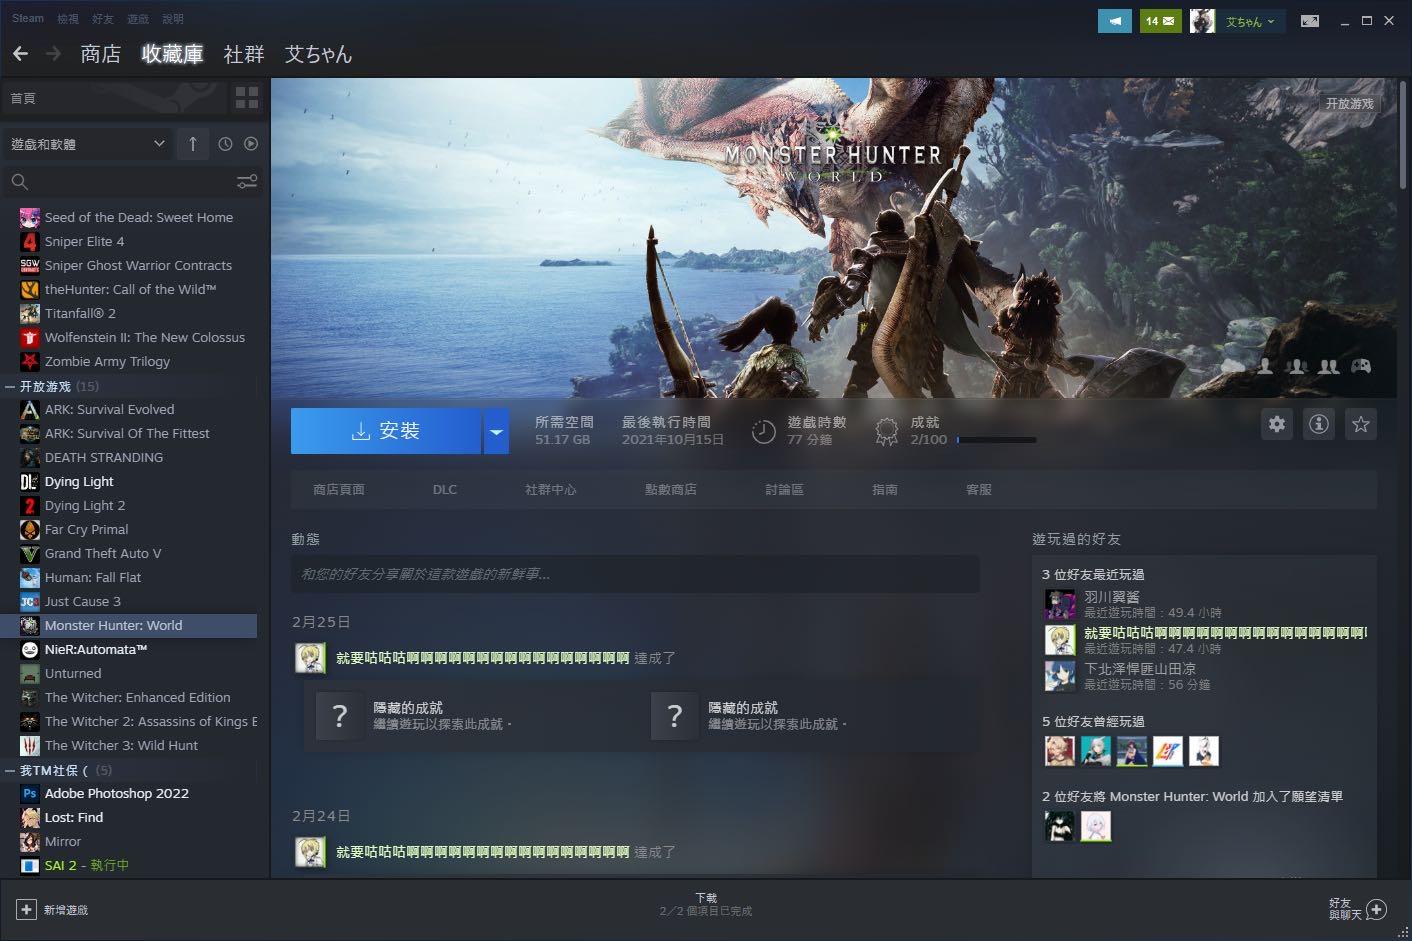Image resolution: width=1412 pixels, height=941 pixels.
Task: Click the profile avatar in top bar
Action: tap(1202, 21)
